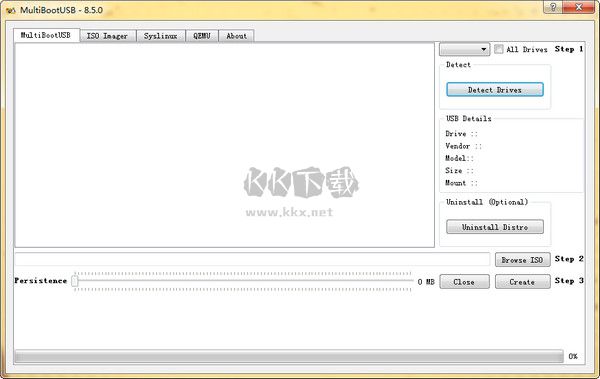
Task: Switch to the MultiBootUSB tab
Action: pyautogui.click(x=46, y=35)
